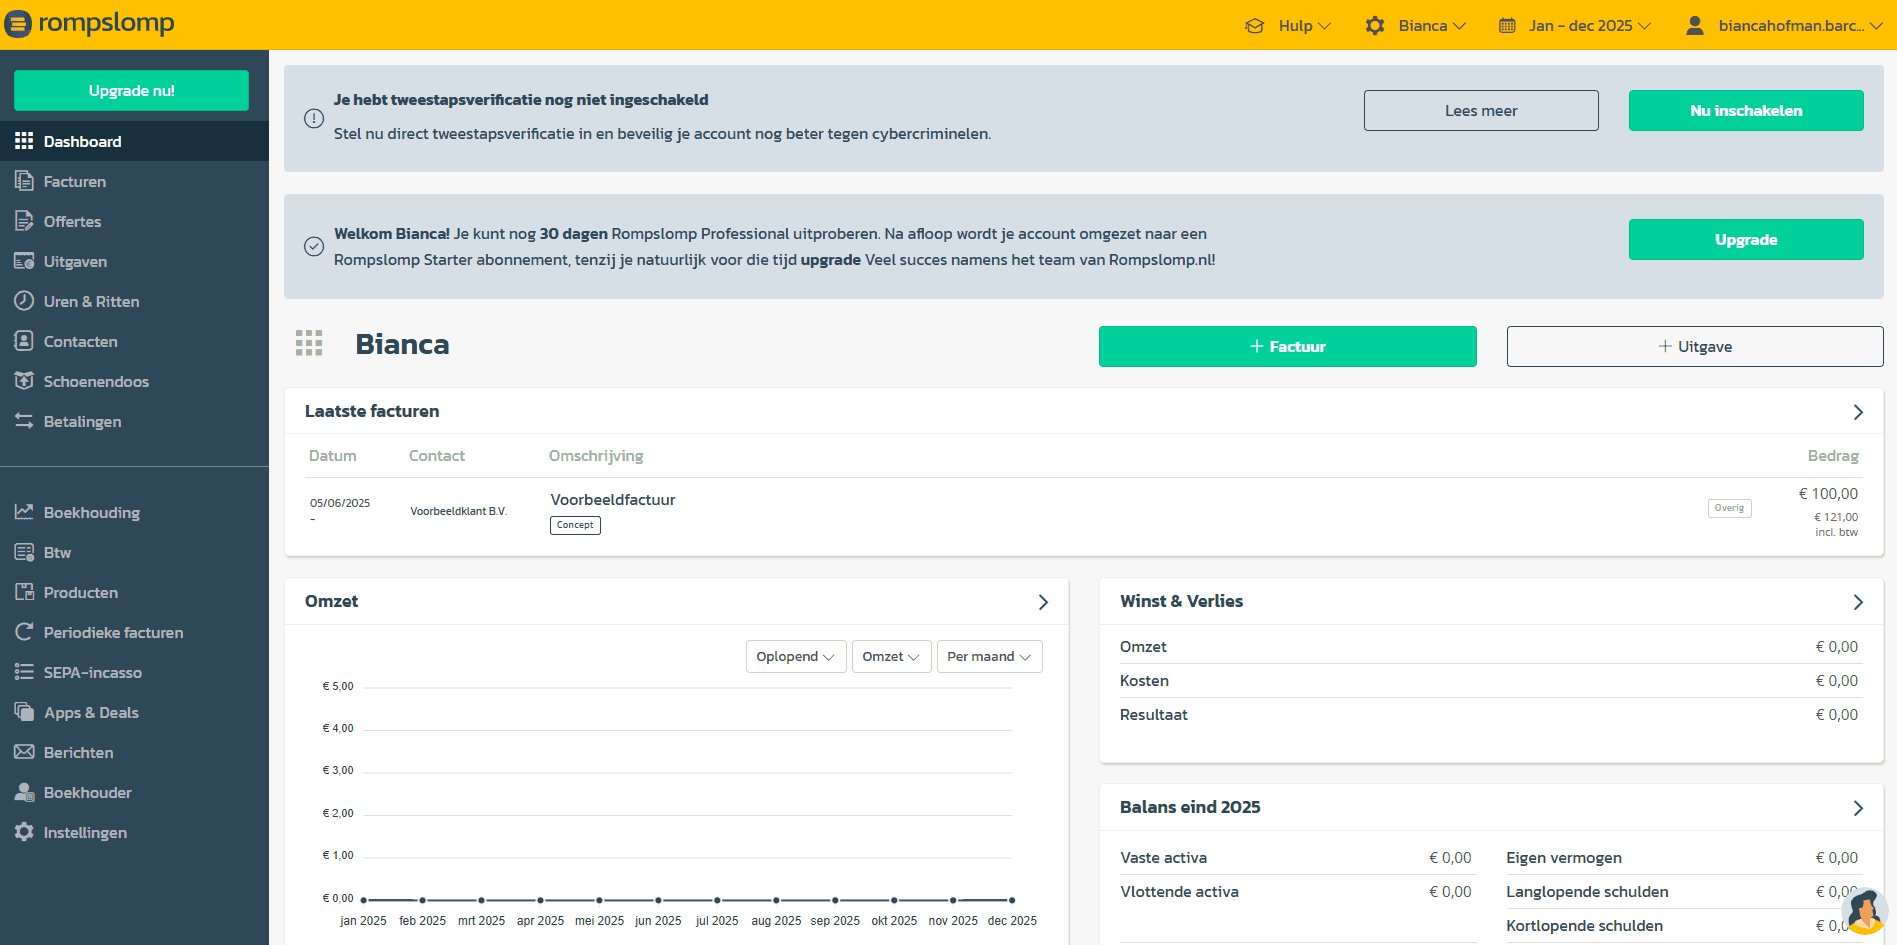Click the Concept status badge
The width and height of the screenshot is (1897, 945).
(575, 525)
